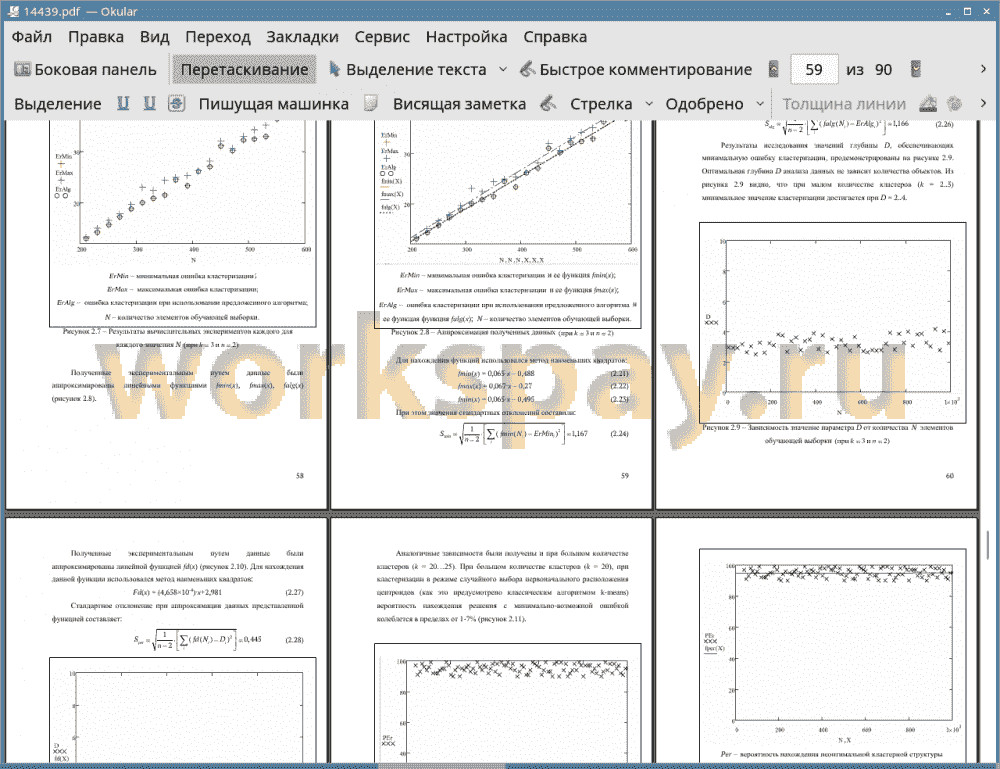Screen dimensions: 1000x769
Task: Open the Настройка menu
Action: pyautogui.click(x=466, y=37)
